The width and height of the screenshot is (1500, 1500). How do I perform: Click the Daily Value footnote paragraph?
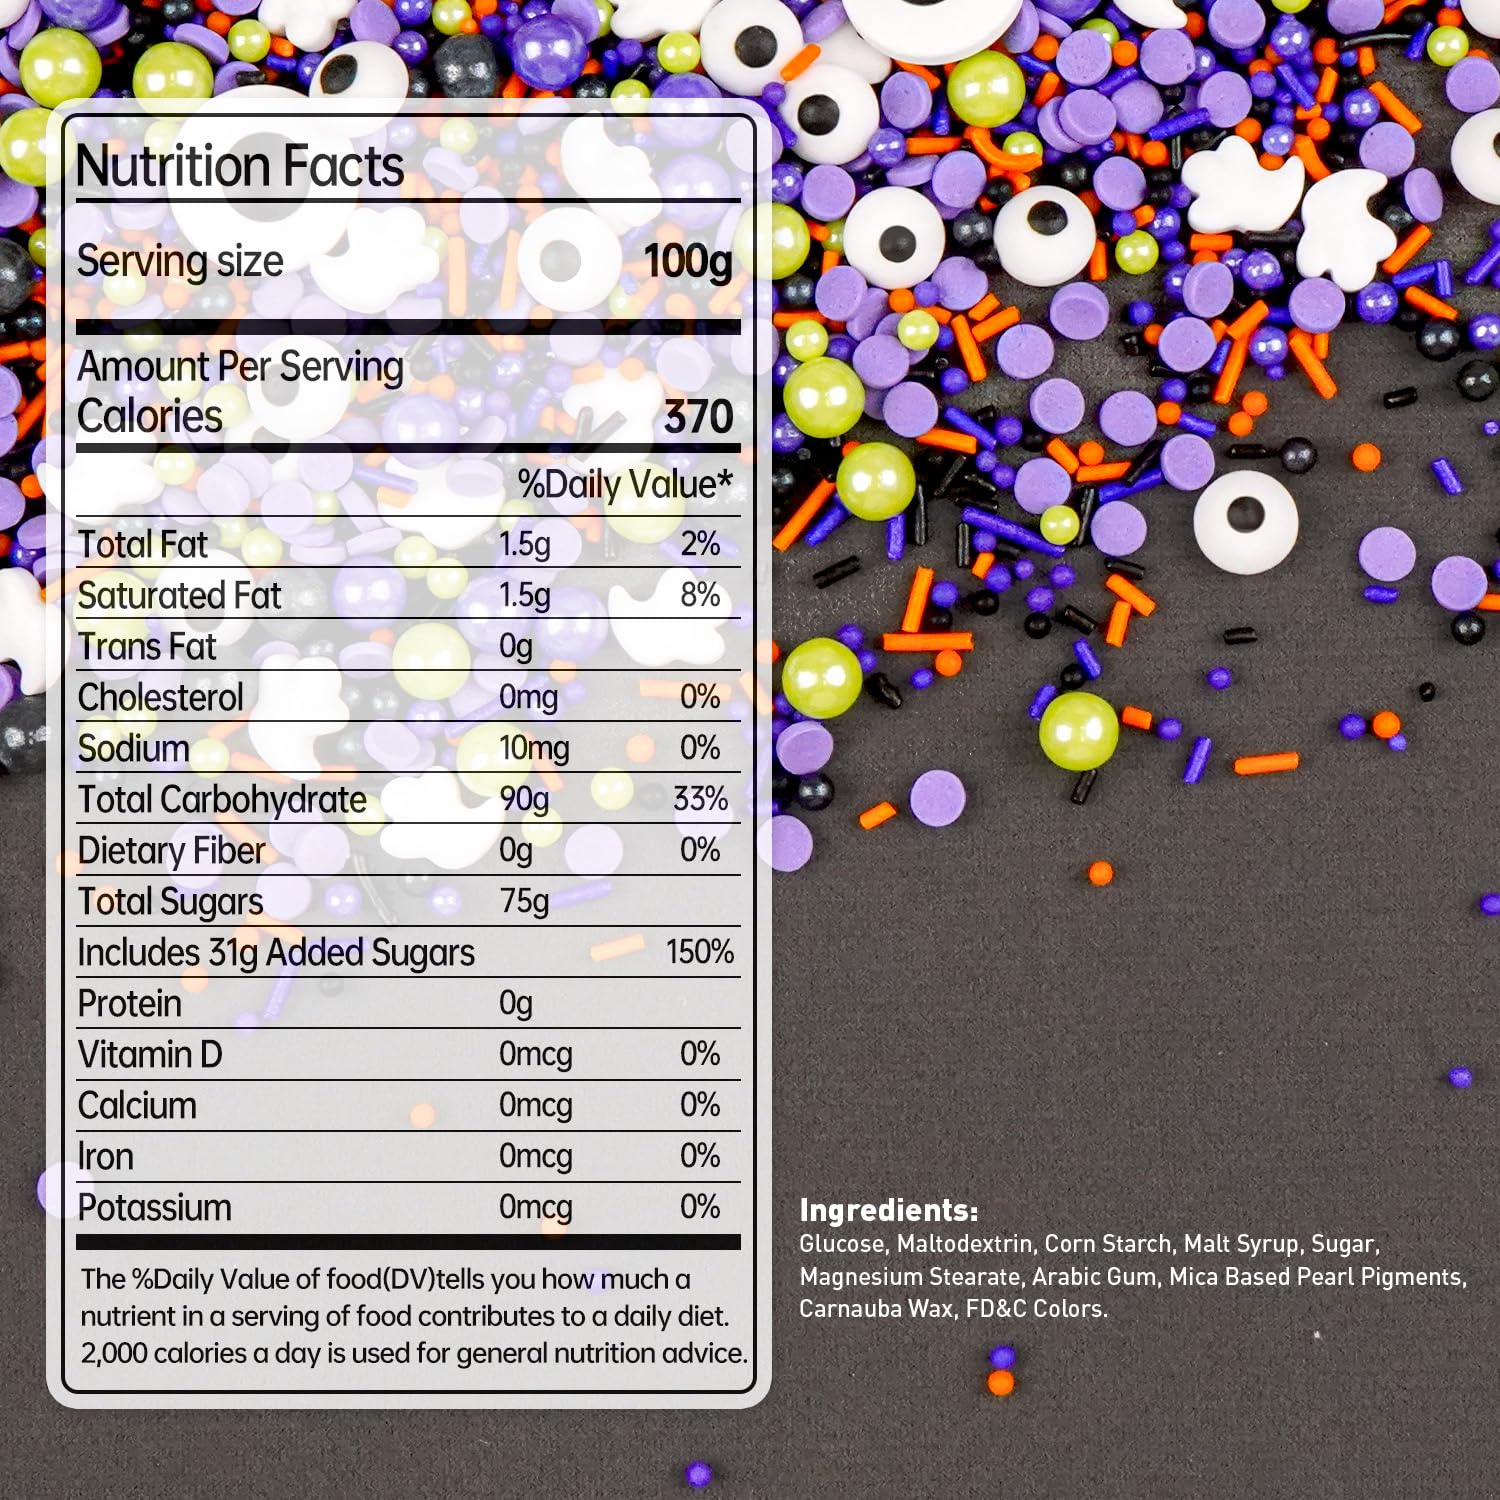[x=413, y=1316]
